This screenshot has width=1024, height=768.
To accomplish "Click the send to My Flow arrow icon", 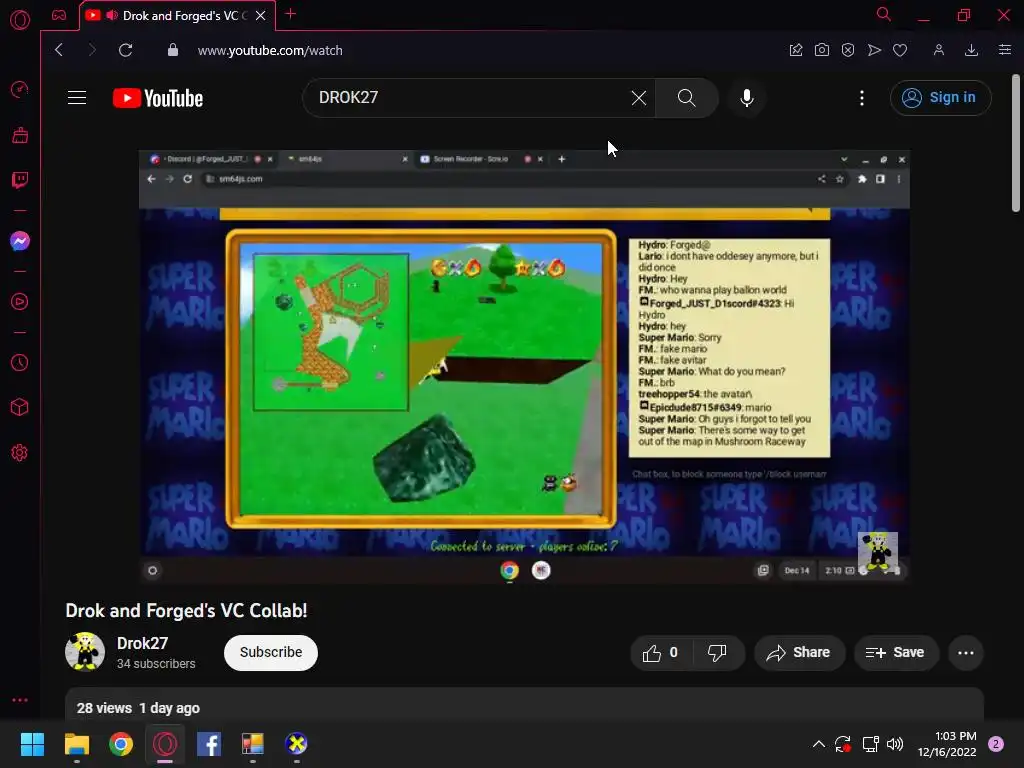I will point(874,50).
